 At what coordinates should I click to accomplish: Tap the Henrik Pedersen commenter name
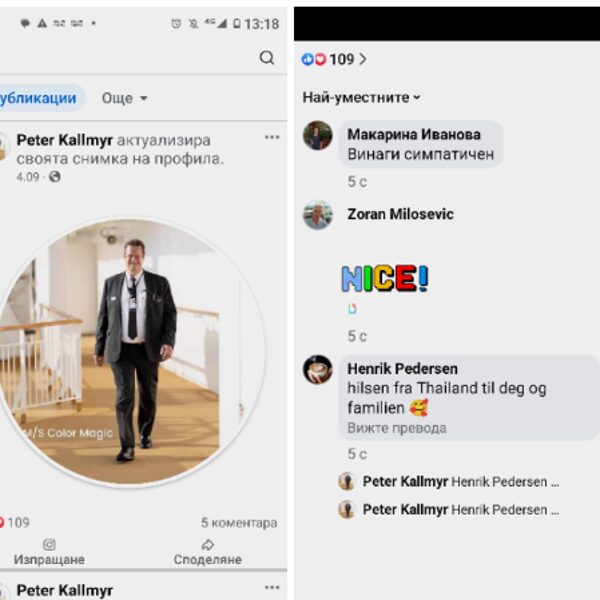tap(402, 369)
